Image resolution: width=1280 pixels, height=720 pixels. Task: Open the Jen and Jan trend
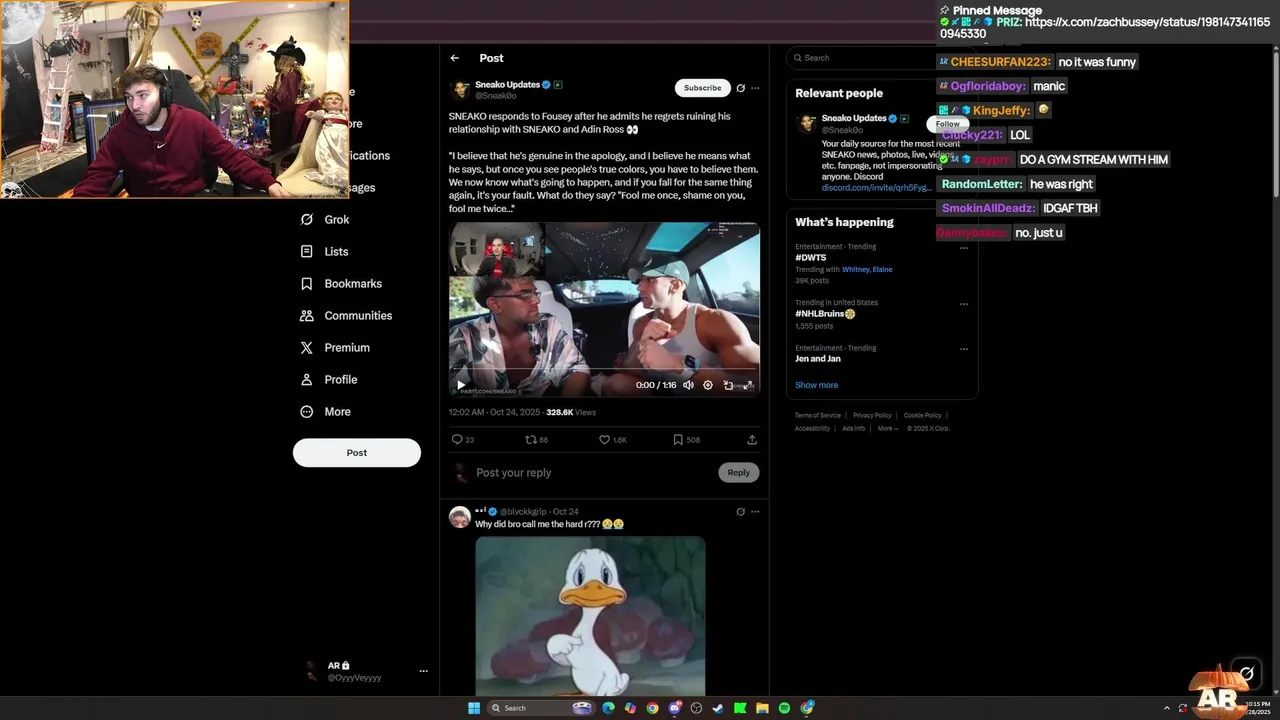[818, 359]
